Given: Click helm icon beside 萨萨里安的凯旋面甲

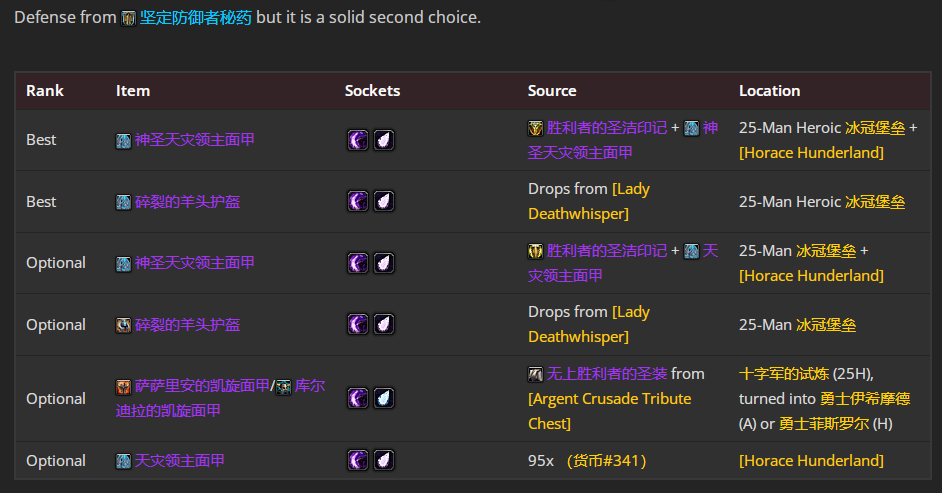Looking at the screenshot, I should [x=123, y=387].
